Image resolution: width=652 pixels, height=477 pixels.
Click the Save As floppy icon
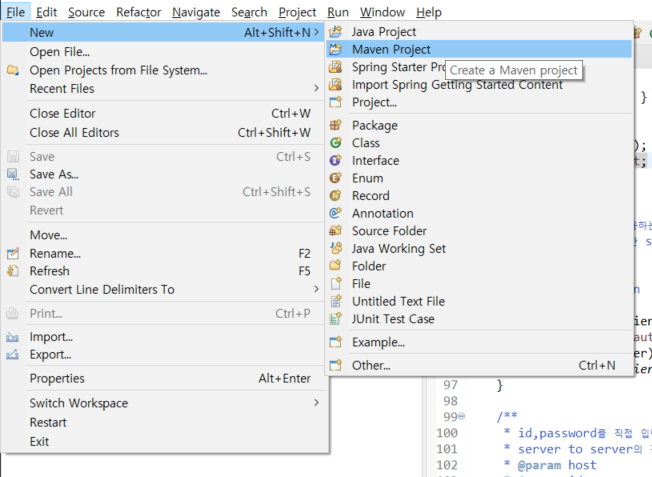[x=13, y=174]
